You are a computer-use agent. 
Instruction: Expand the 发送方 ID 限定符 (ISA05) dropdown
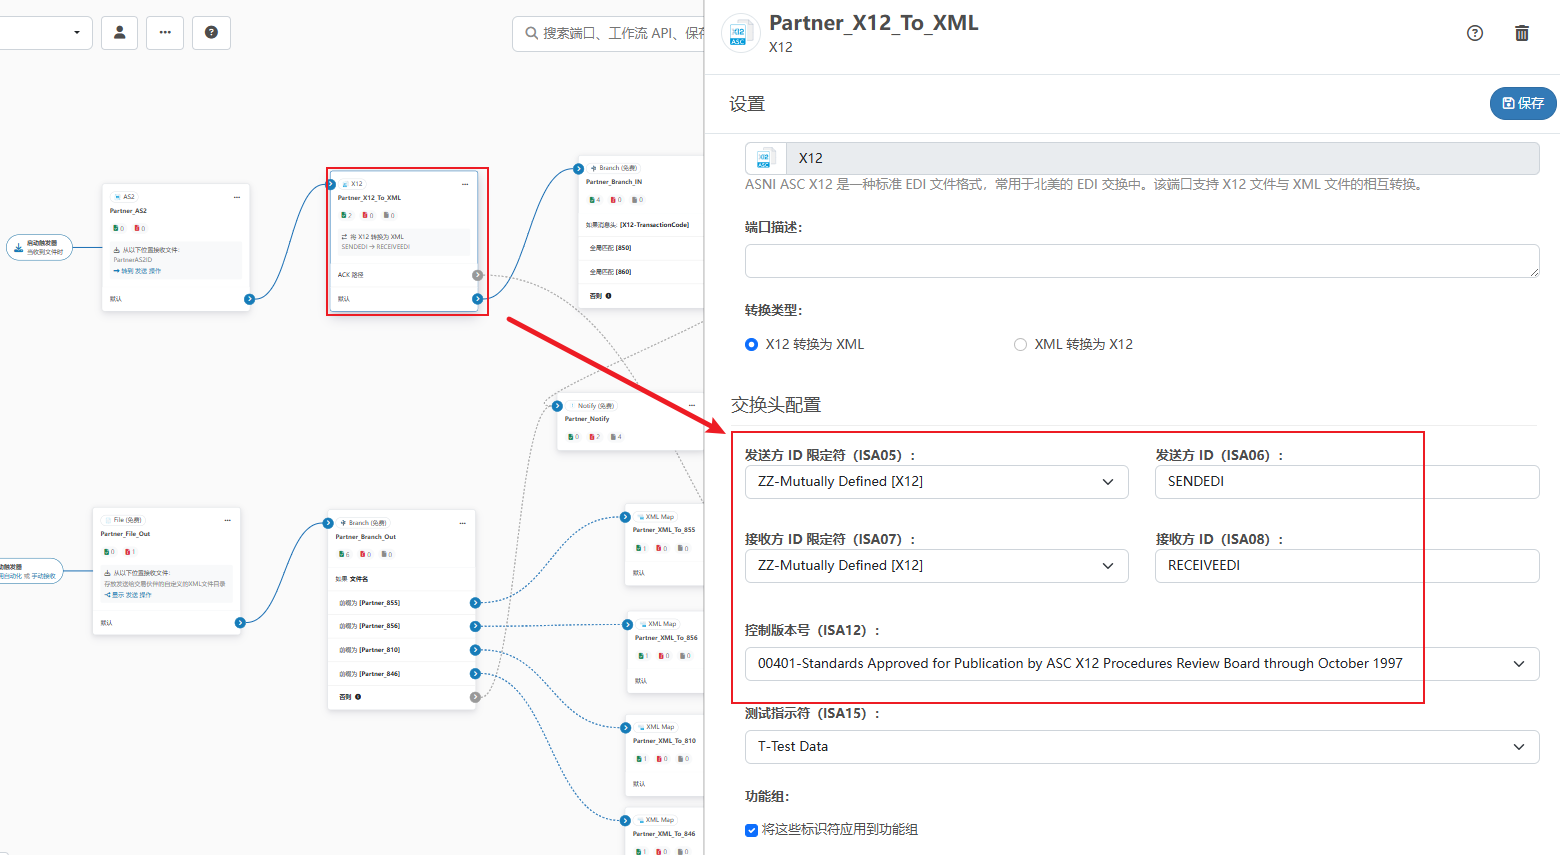(936, 482)
